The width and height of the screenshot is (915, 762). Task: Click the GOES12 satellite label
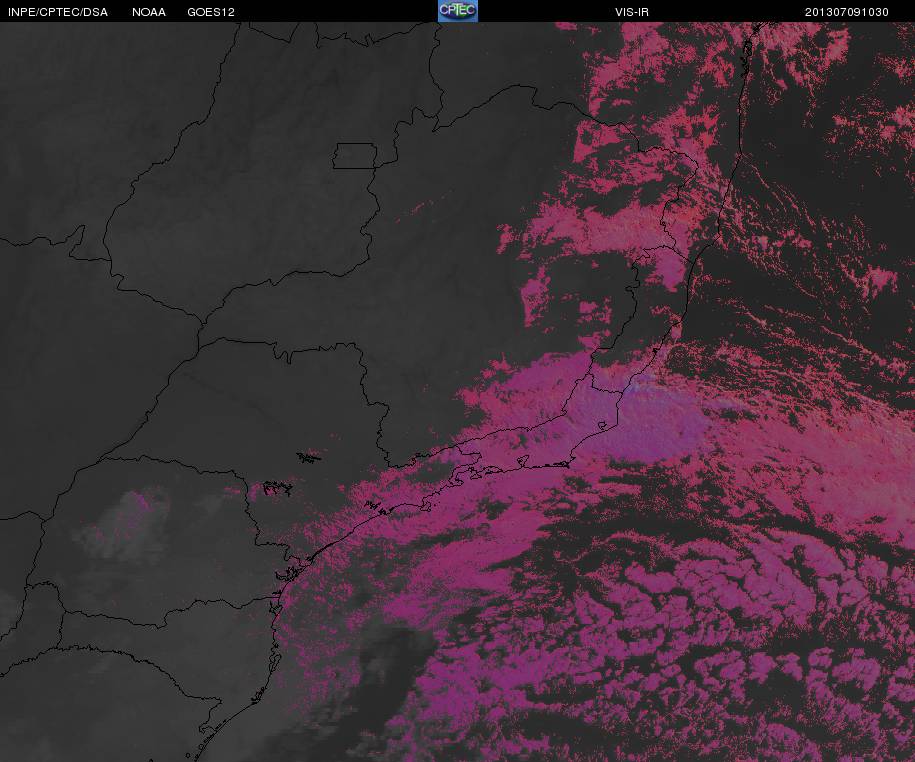211,12
